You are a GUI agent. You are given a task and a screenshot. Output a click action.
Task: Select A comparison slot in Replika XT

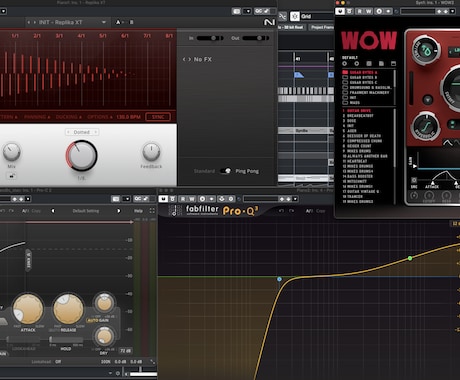[x=118, y=22]
